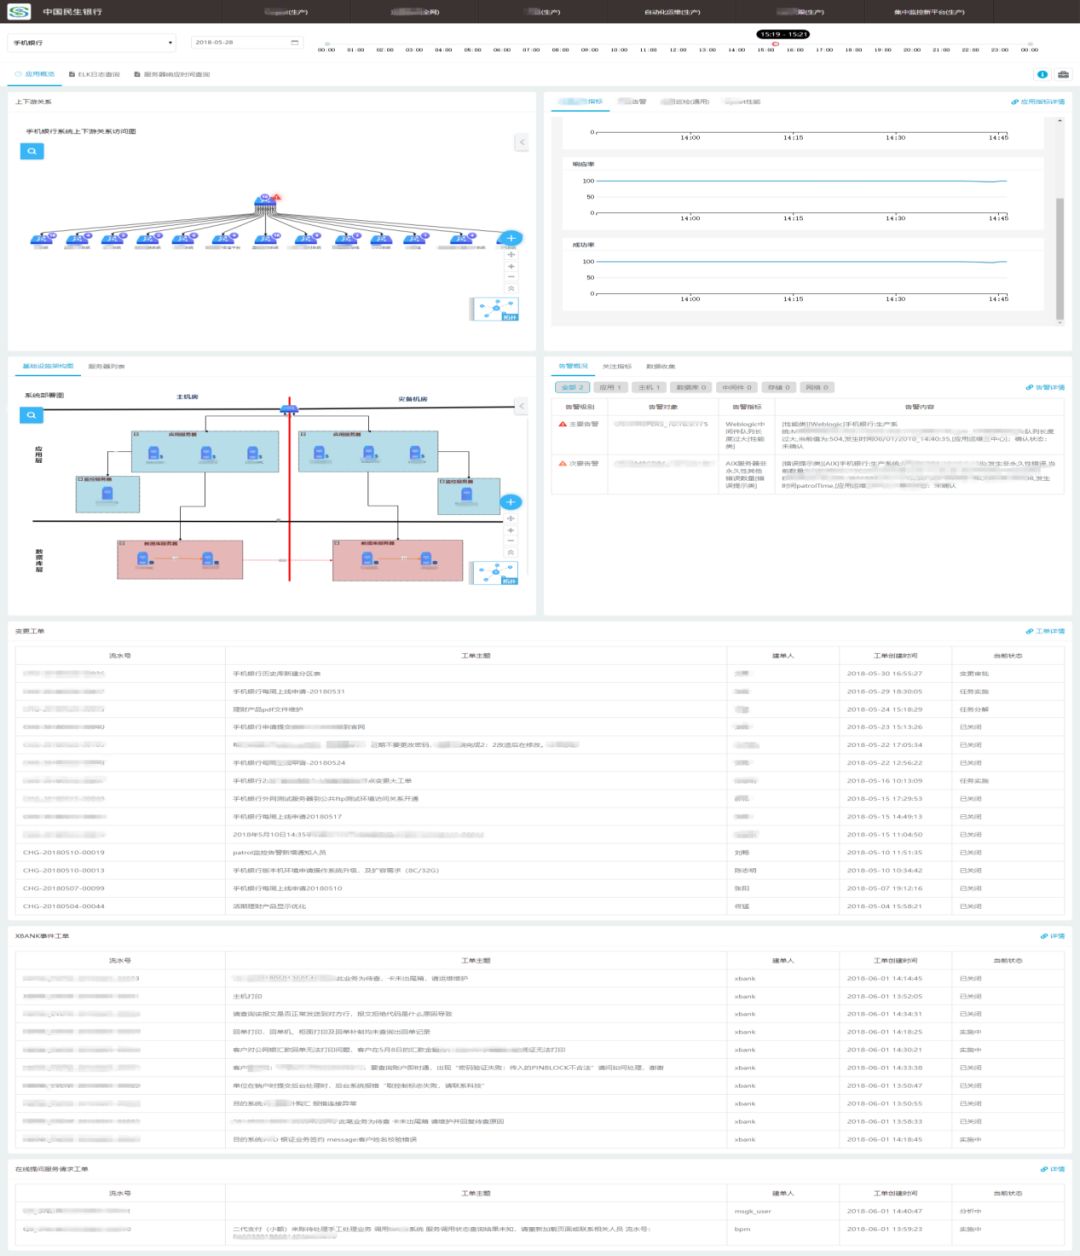
Task: Open the 工单详情 link in the change orders section
Action: pos(1045,632)
